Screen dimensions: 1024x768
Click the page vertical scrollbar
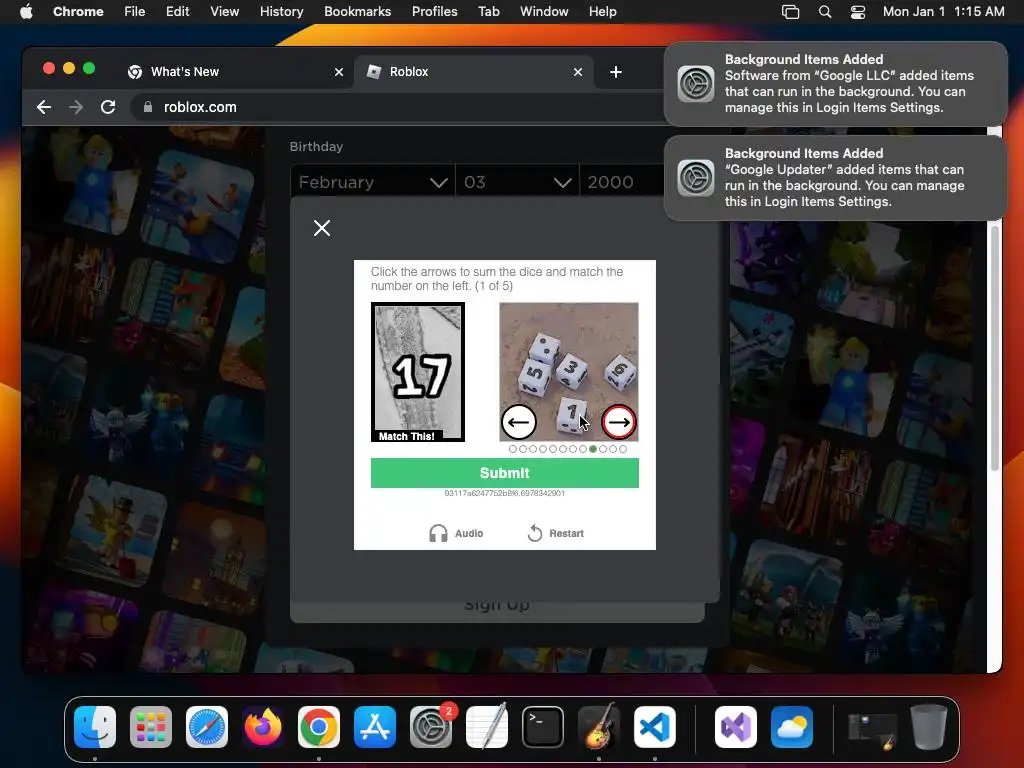(995, 346)
